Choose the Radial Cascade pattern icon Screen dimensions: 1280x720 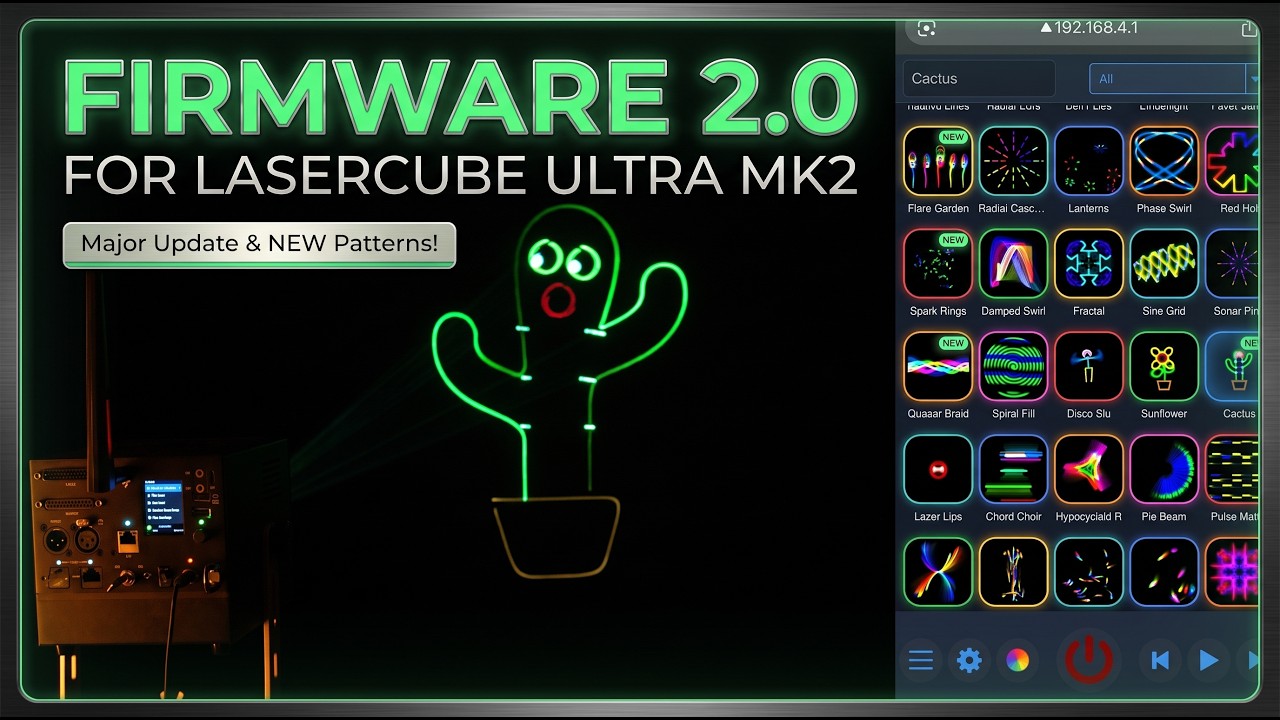pyautogui.click(x=1013, y=160)
